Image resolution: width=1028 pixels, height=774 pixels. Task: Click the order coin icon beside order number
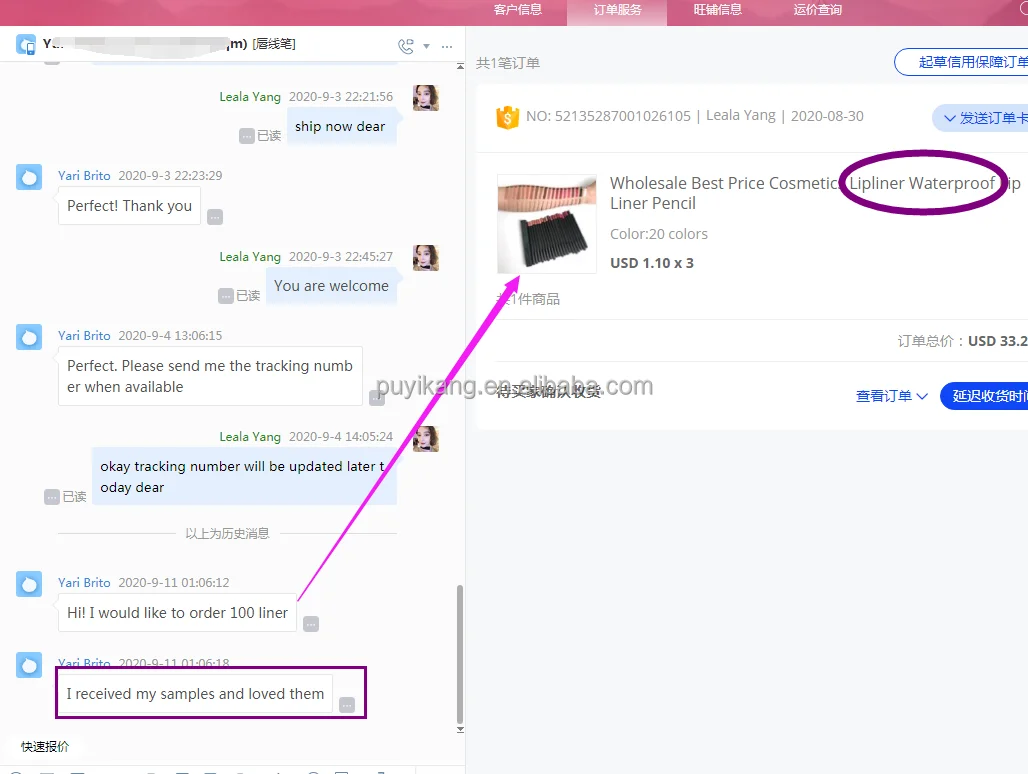coord(507,117)
